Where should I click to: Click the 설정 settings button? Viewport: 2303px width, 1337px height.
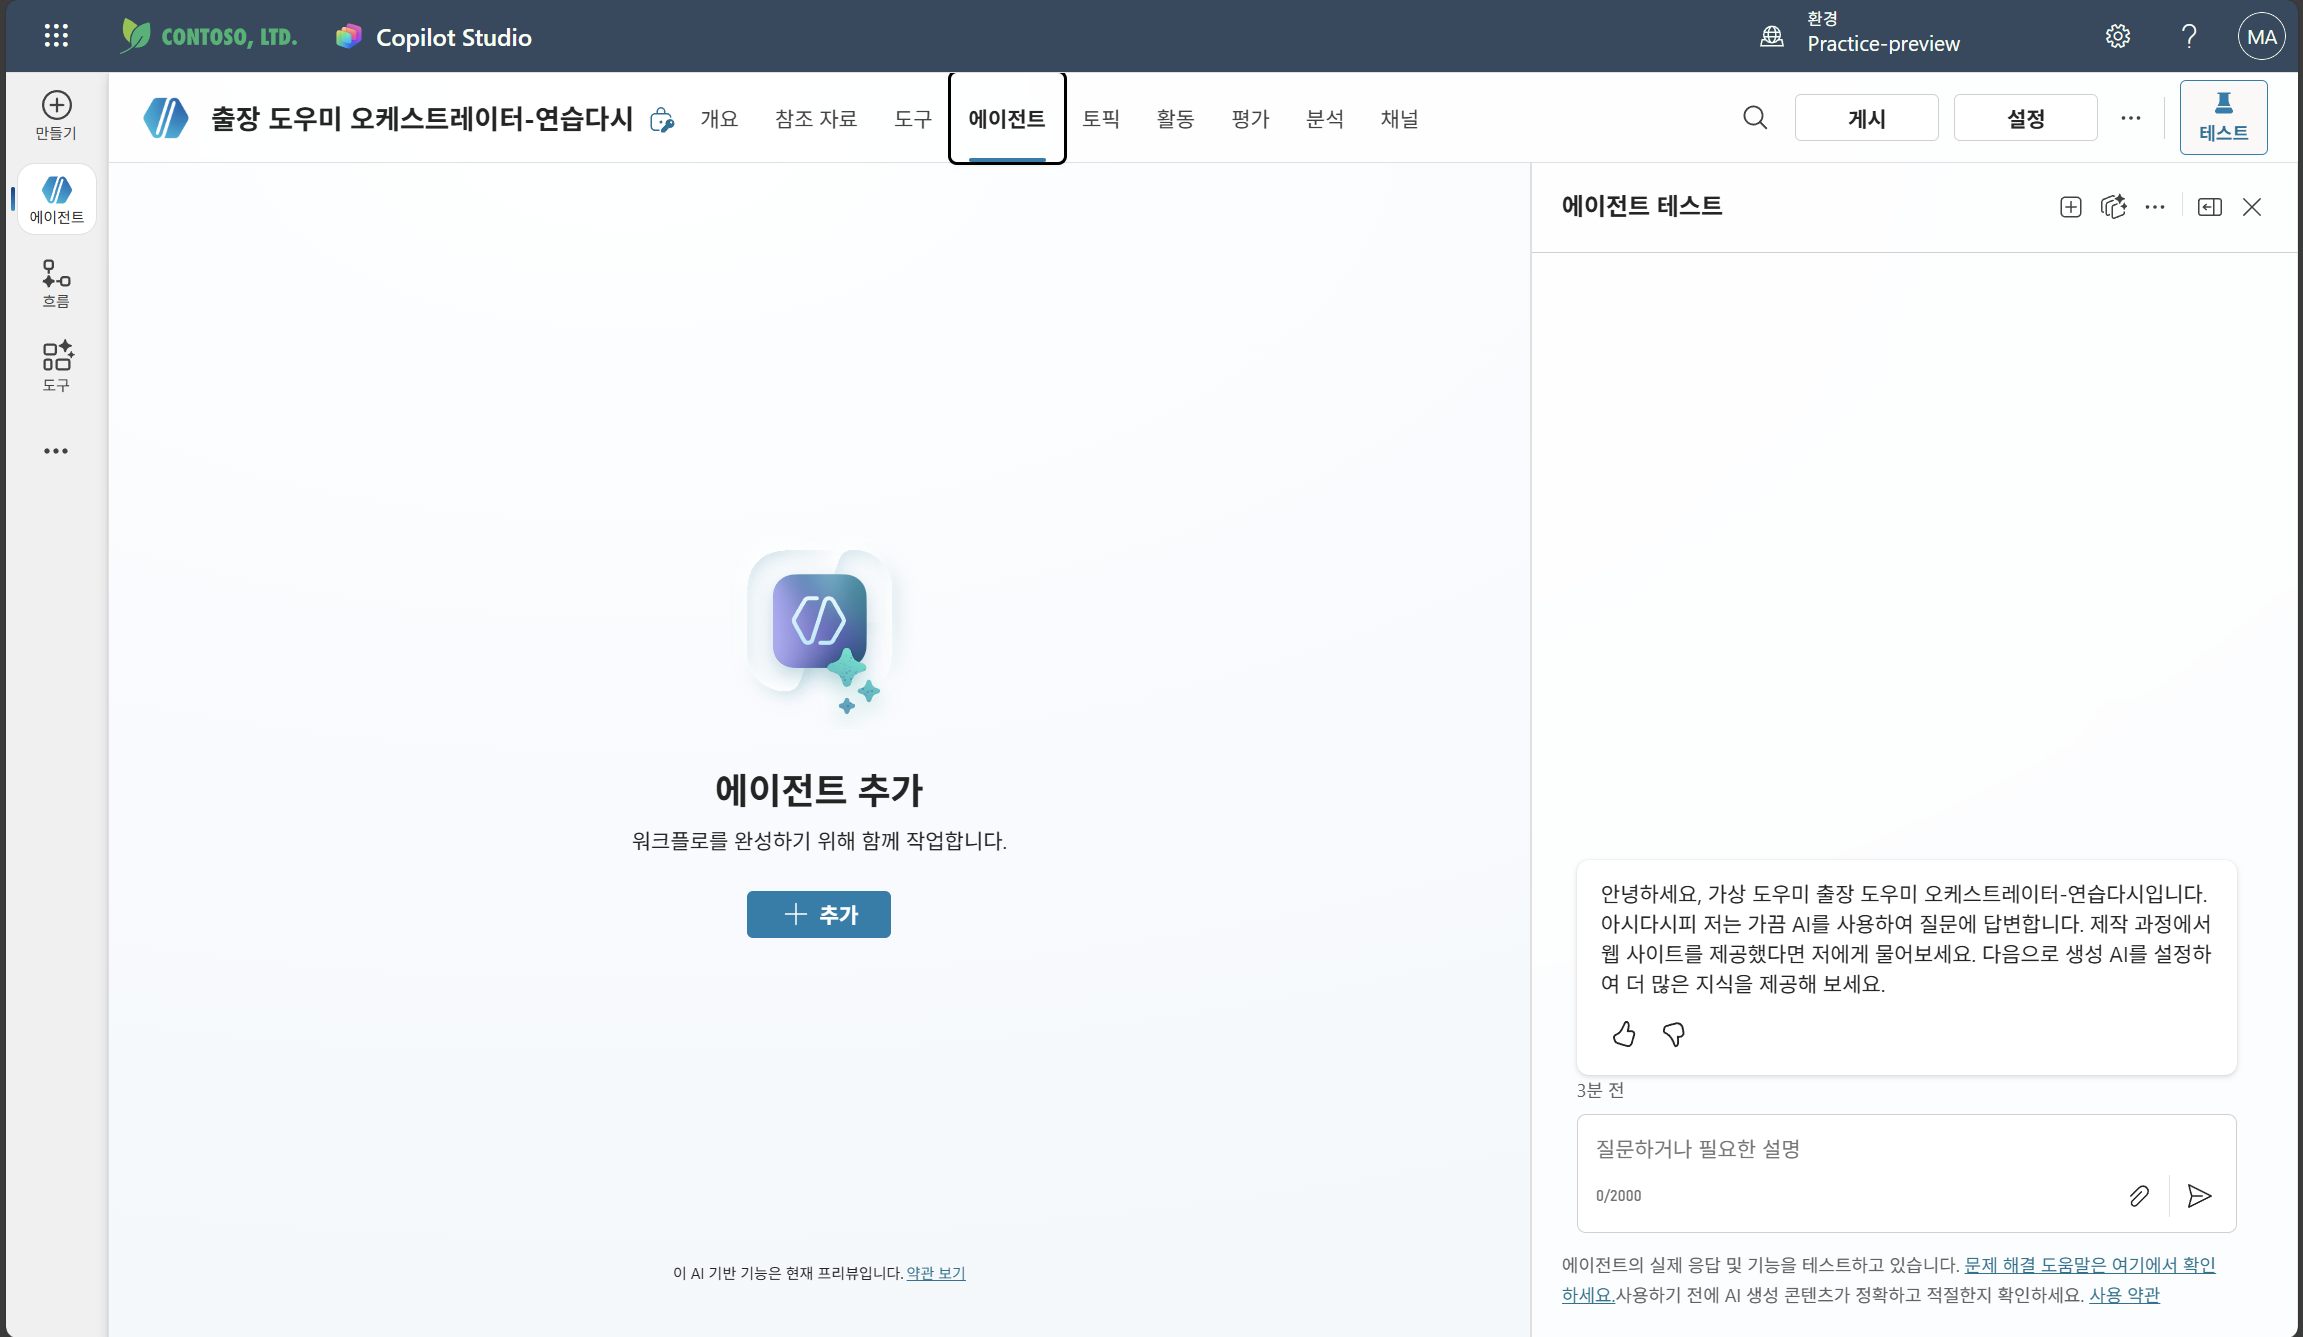coord(2025,118)
